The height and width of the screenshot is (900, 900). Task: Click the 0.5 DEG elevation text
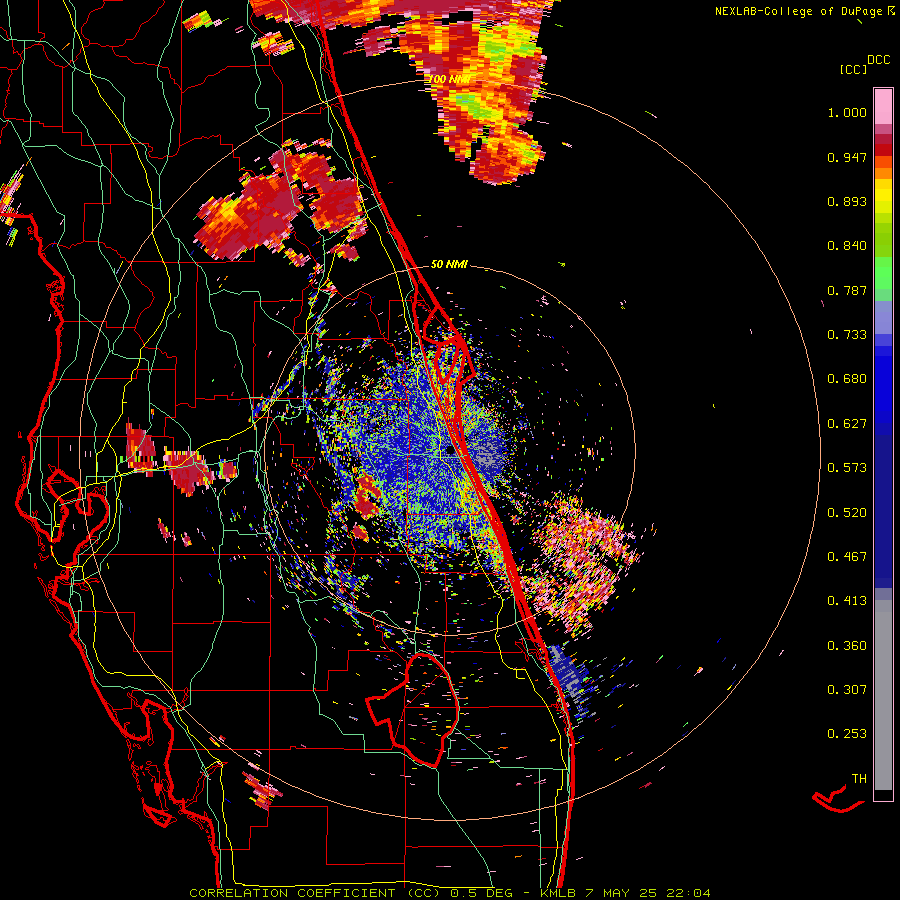480,893
